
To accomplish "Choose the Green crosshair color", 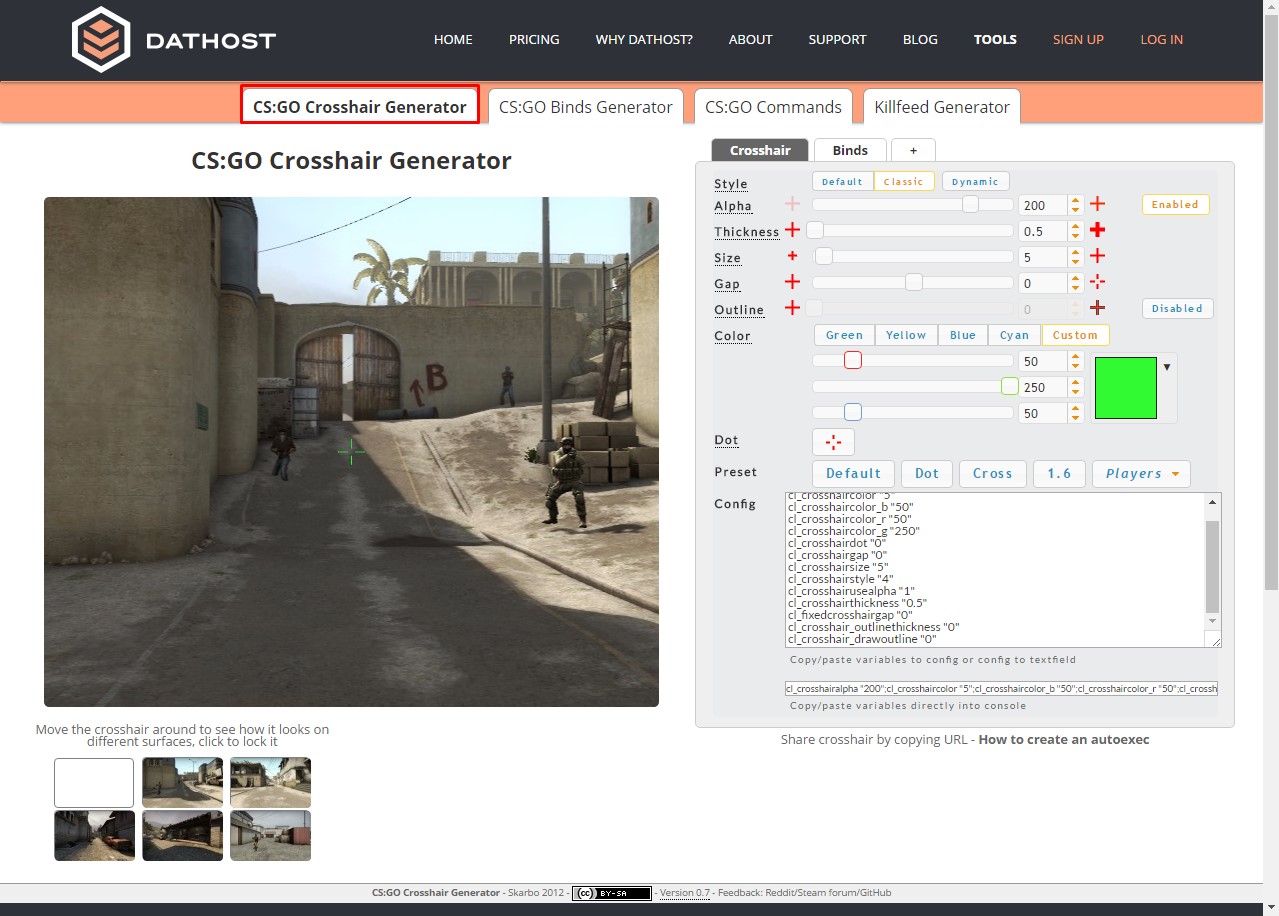I will (844, 335).
